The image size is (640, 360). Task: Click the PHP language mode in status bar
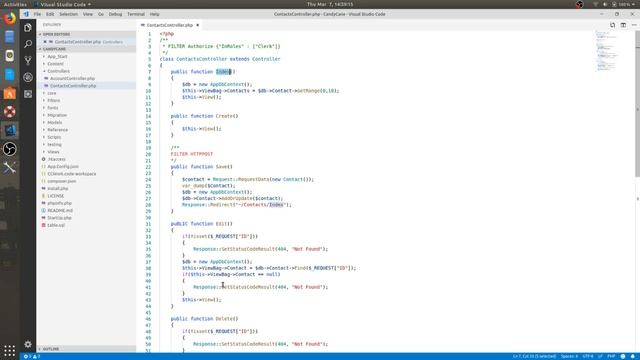pyautogui.click(x=611, y=356)
